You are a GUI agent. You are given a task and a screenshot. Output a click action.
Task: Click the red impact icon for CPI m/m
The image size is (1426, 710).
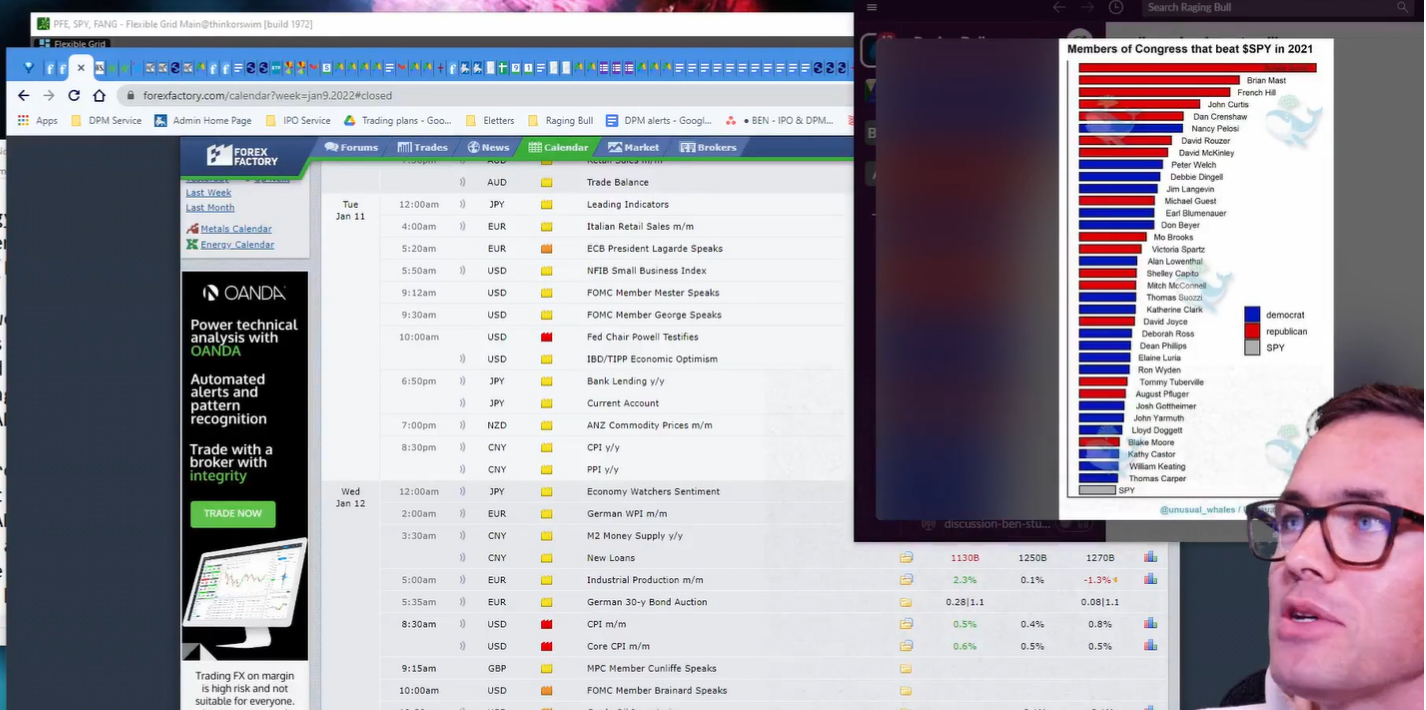(547, 624)
